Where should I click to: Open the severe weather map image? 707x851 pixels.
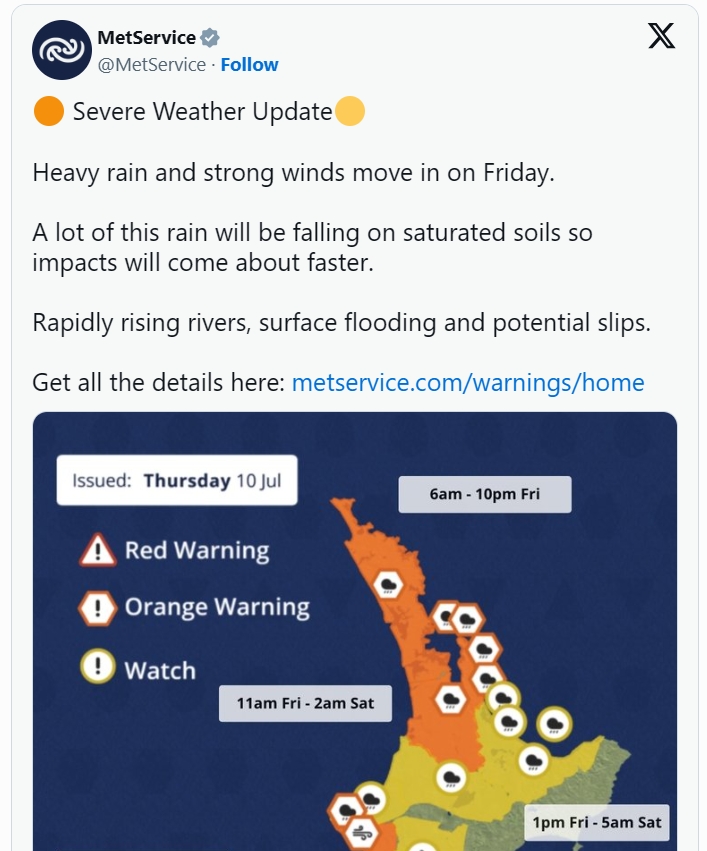pyautogui.click(x=355, y=631)
